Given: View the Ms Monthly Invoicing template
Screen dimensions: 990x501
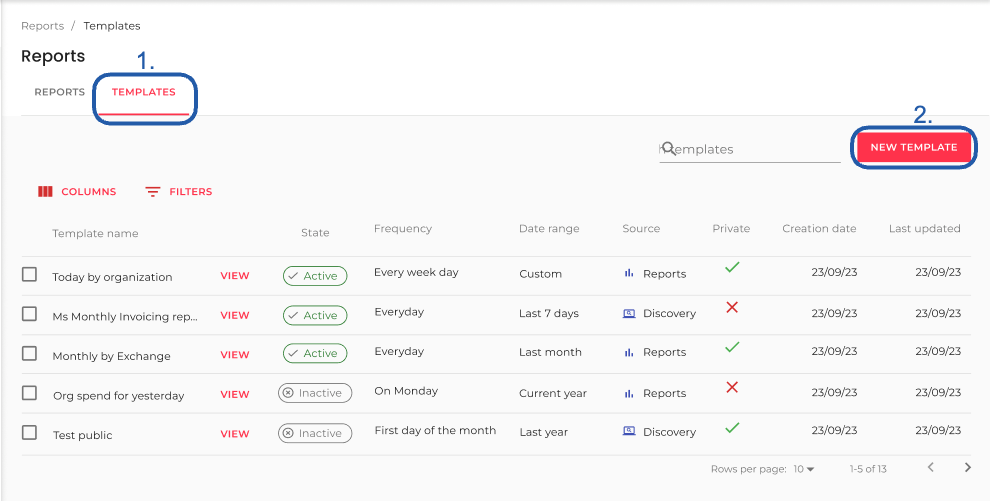Looking at the screenshot, I should pyautogui.click(x=235, y=316).
